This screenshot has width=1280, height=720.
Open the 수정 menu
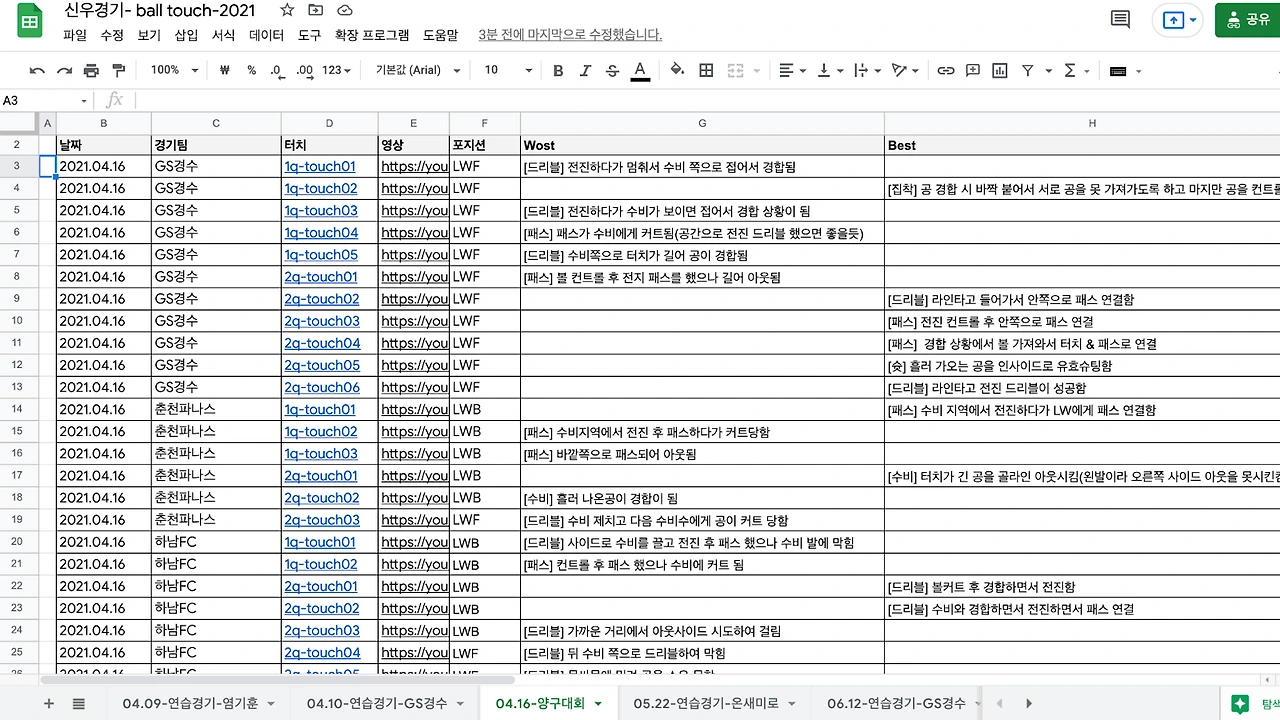tap(112, 35)
